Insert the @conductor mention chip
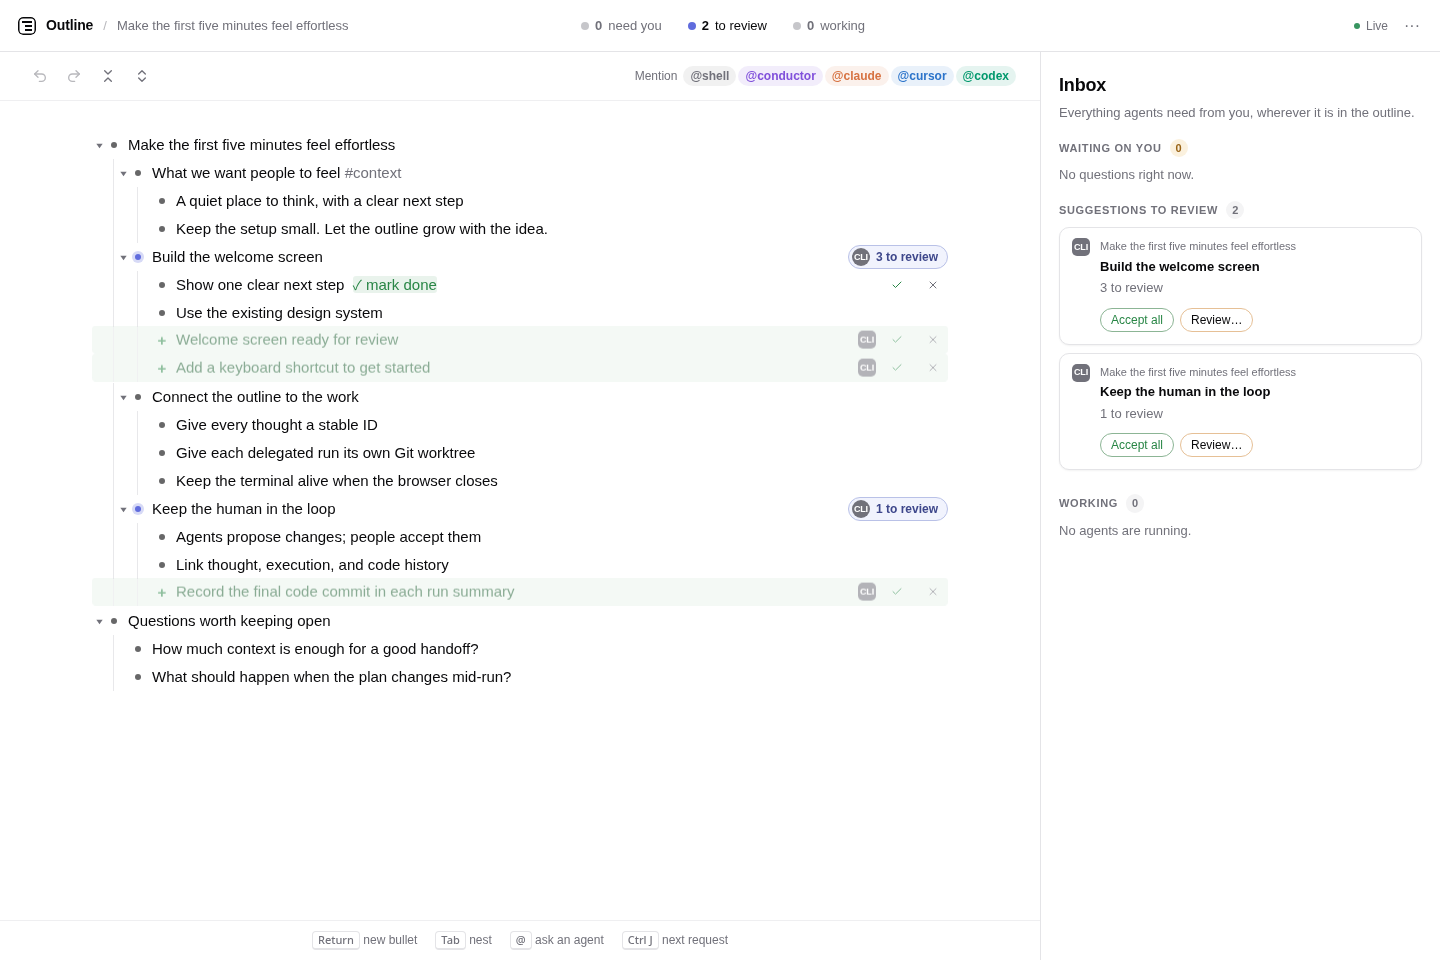The image size is (1440, 960). coord(780,76)
